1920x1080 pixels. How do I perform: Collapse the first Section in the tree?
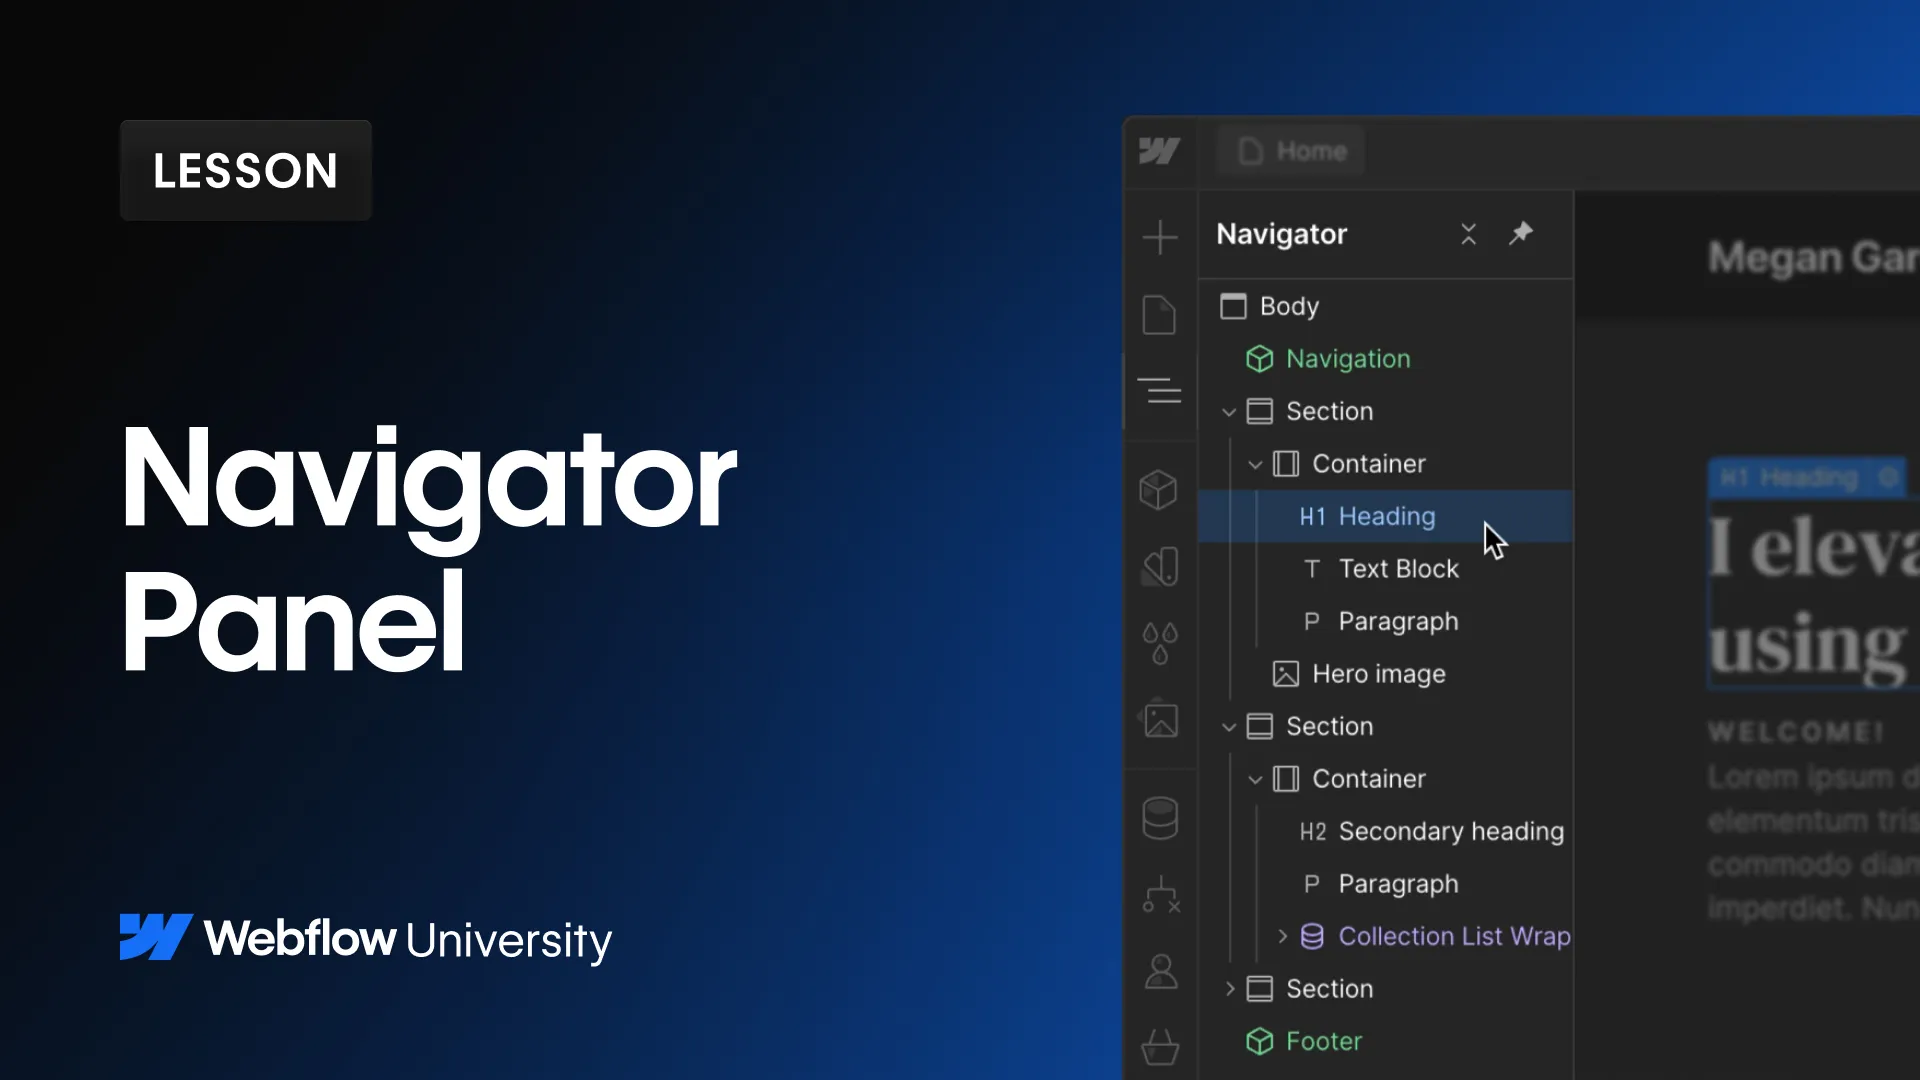(1228, 411)
